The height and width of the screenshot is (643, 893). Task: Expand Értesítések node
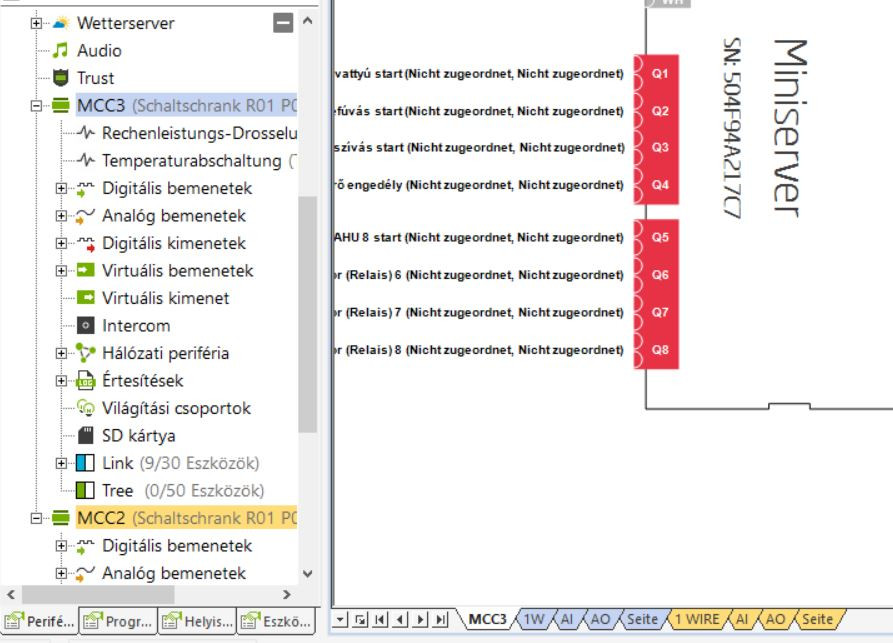pos(61,380)
